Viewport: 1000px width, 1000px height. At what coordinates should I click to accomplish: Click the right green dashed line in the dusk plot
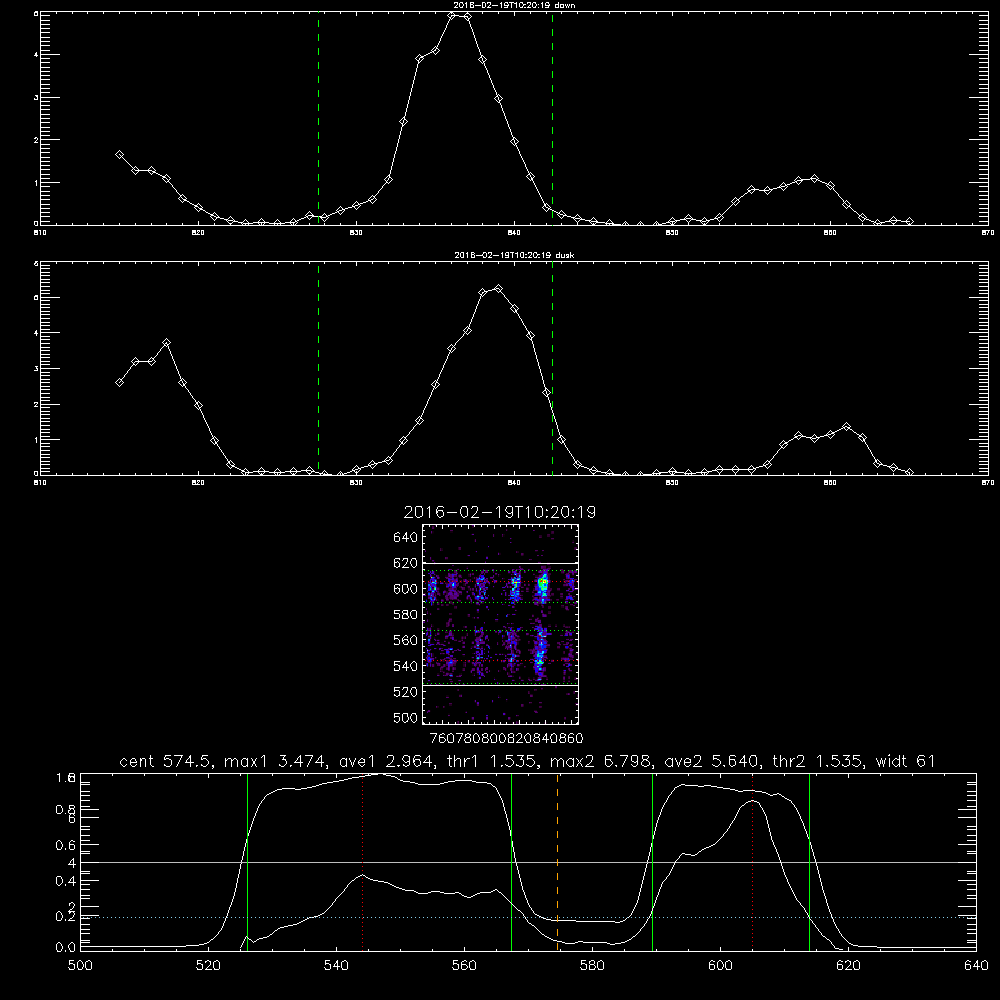click(552, 368)
